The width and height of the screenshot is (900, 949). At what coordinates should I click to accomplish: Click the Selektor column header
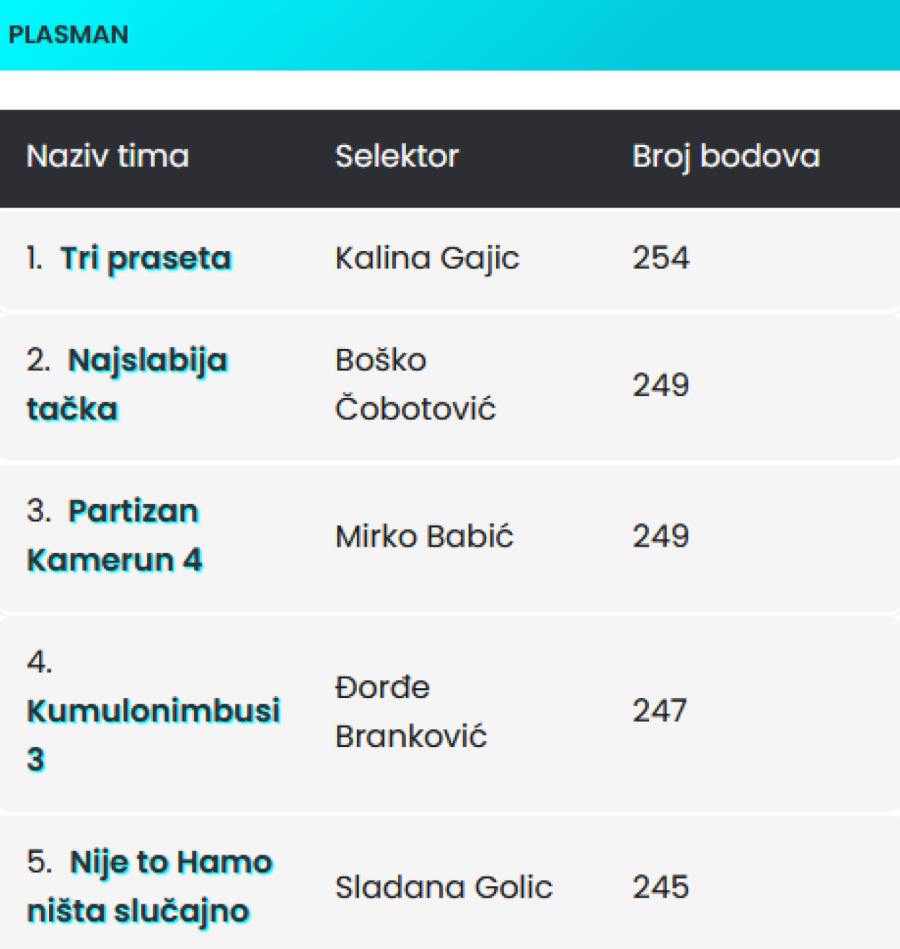click(x=397, y=157)
